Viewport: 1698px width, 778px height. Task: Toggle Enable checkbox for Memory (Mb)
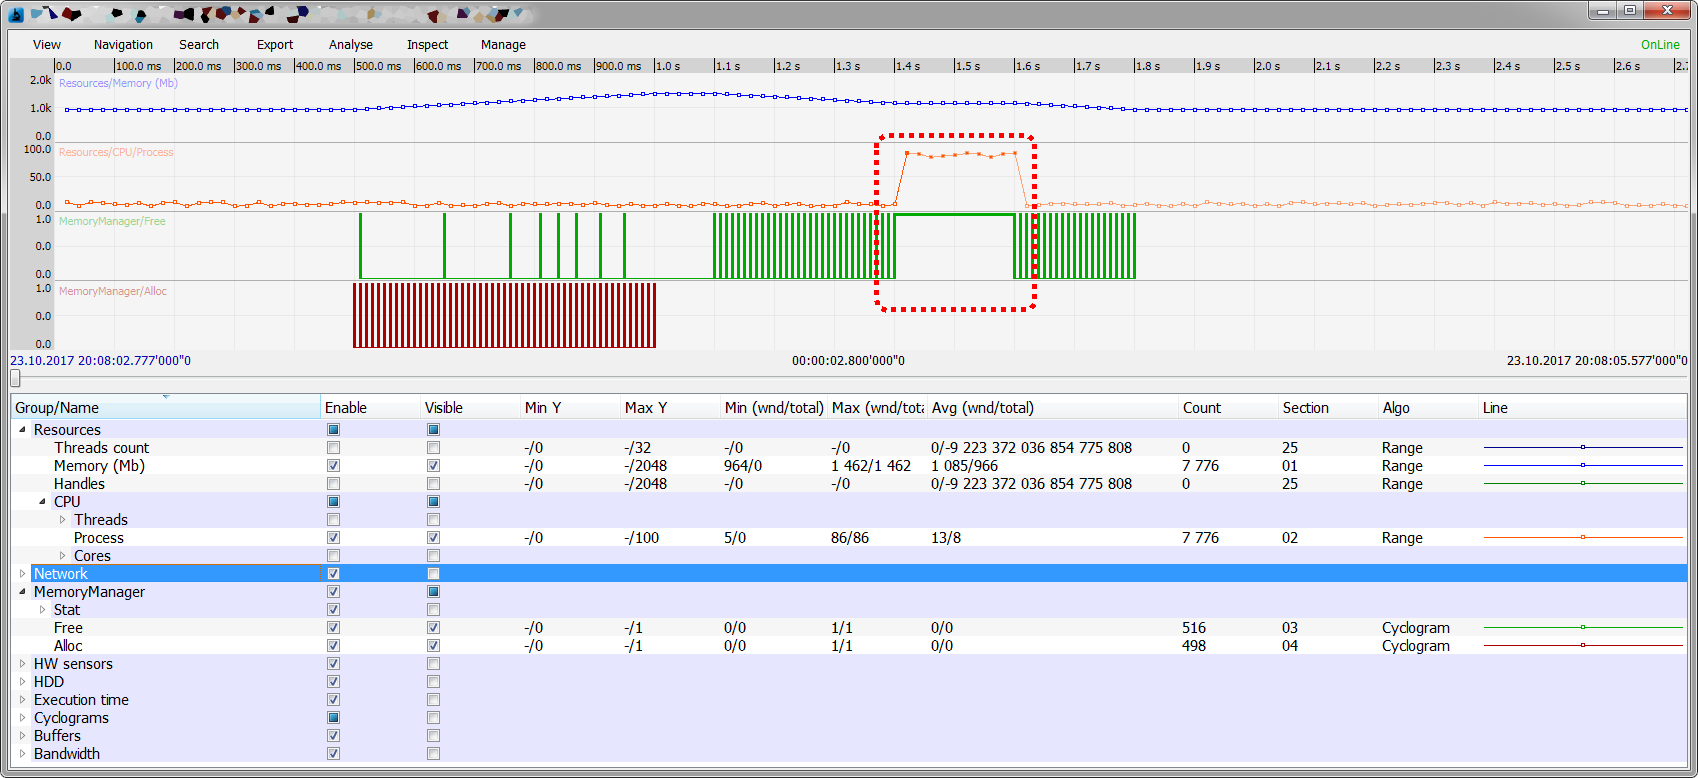click(333, 466)
